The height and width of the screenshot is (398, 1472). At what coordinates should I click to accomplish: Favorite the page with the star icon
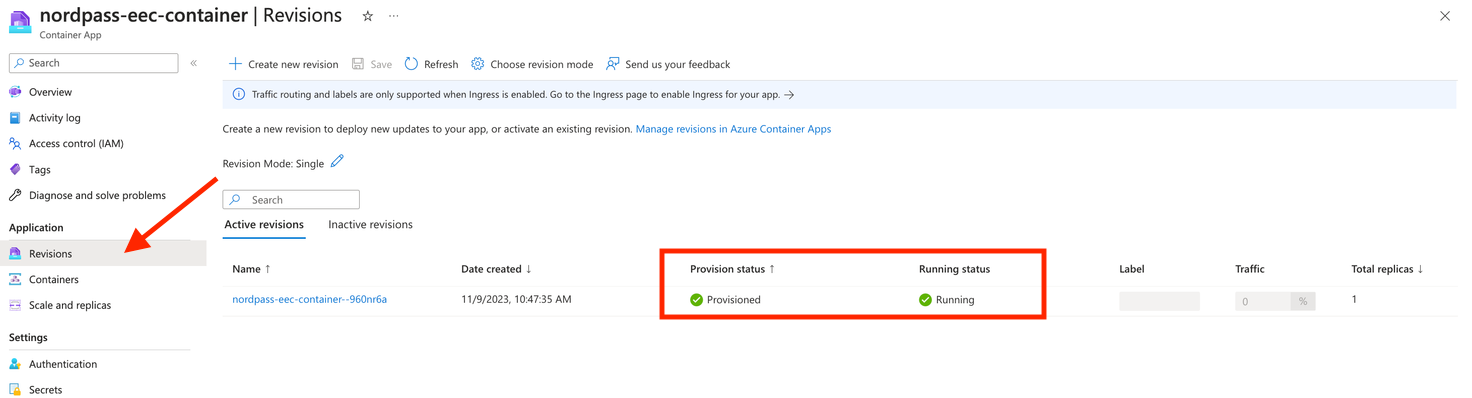click(x=368, y=16)
